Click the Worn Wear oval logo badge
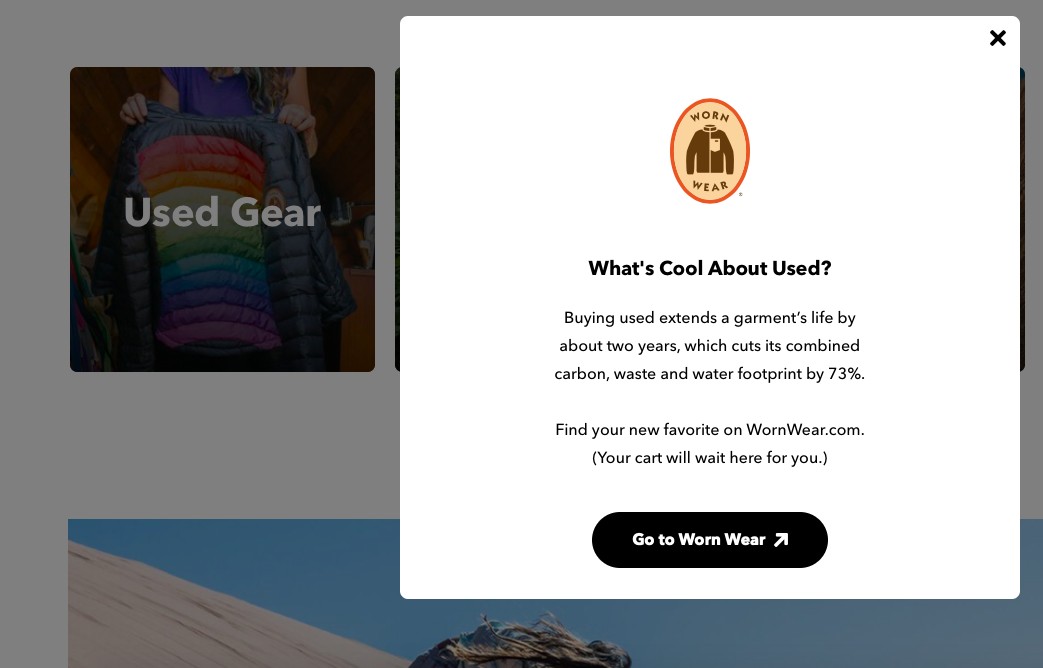The image size is (1043, 668). tap(709, 150)
